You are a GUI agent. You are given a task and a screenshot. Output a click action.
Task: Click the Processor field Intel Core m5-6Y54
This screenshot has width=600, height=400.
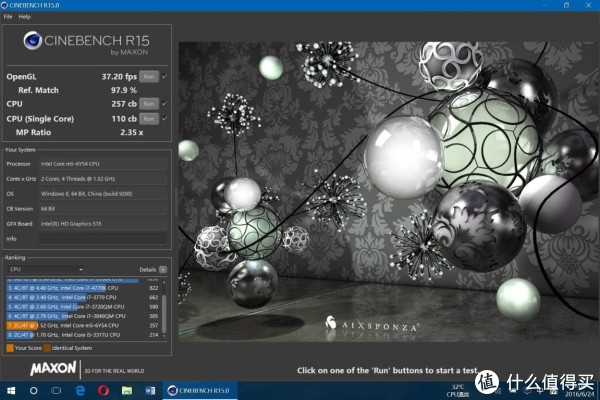point(103,163)
